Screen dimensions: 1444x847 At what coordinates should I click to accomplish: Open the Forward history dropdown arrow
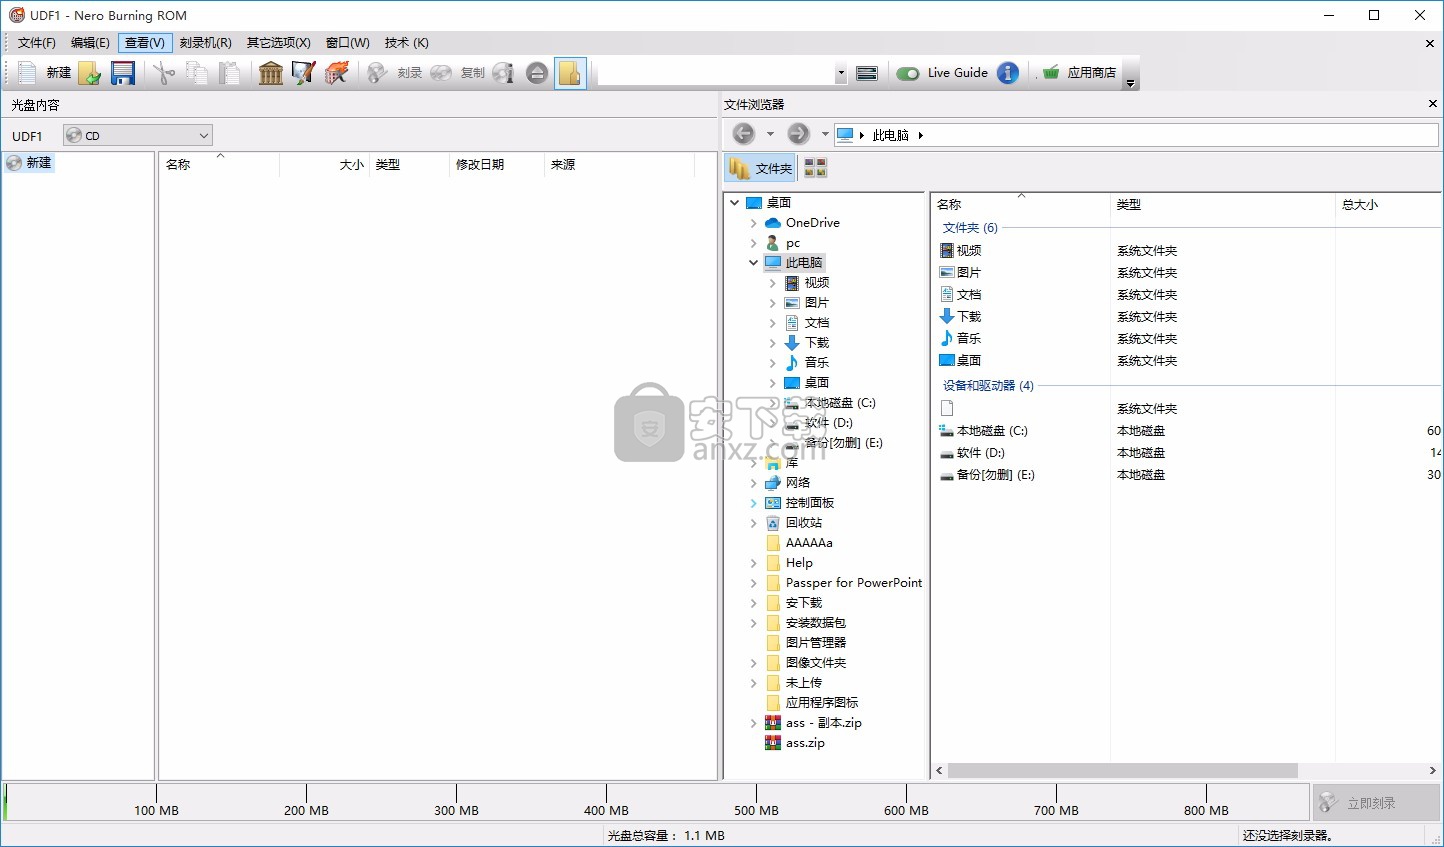(825, 134)
